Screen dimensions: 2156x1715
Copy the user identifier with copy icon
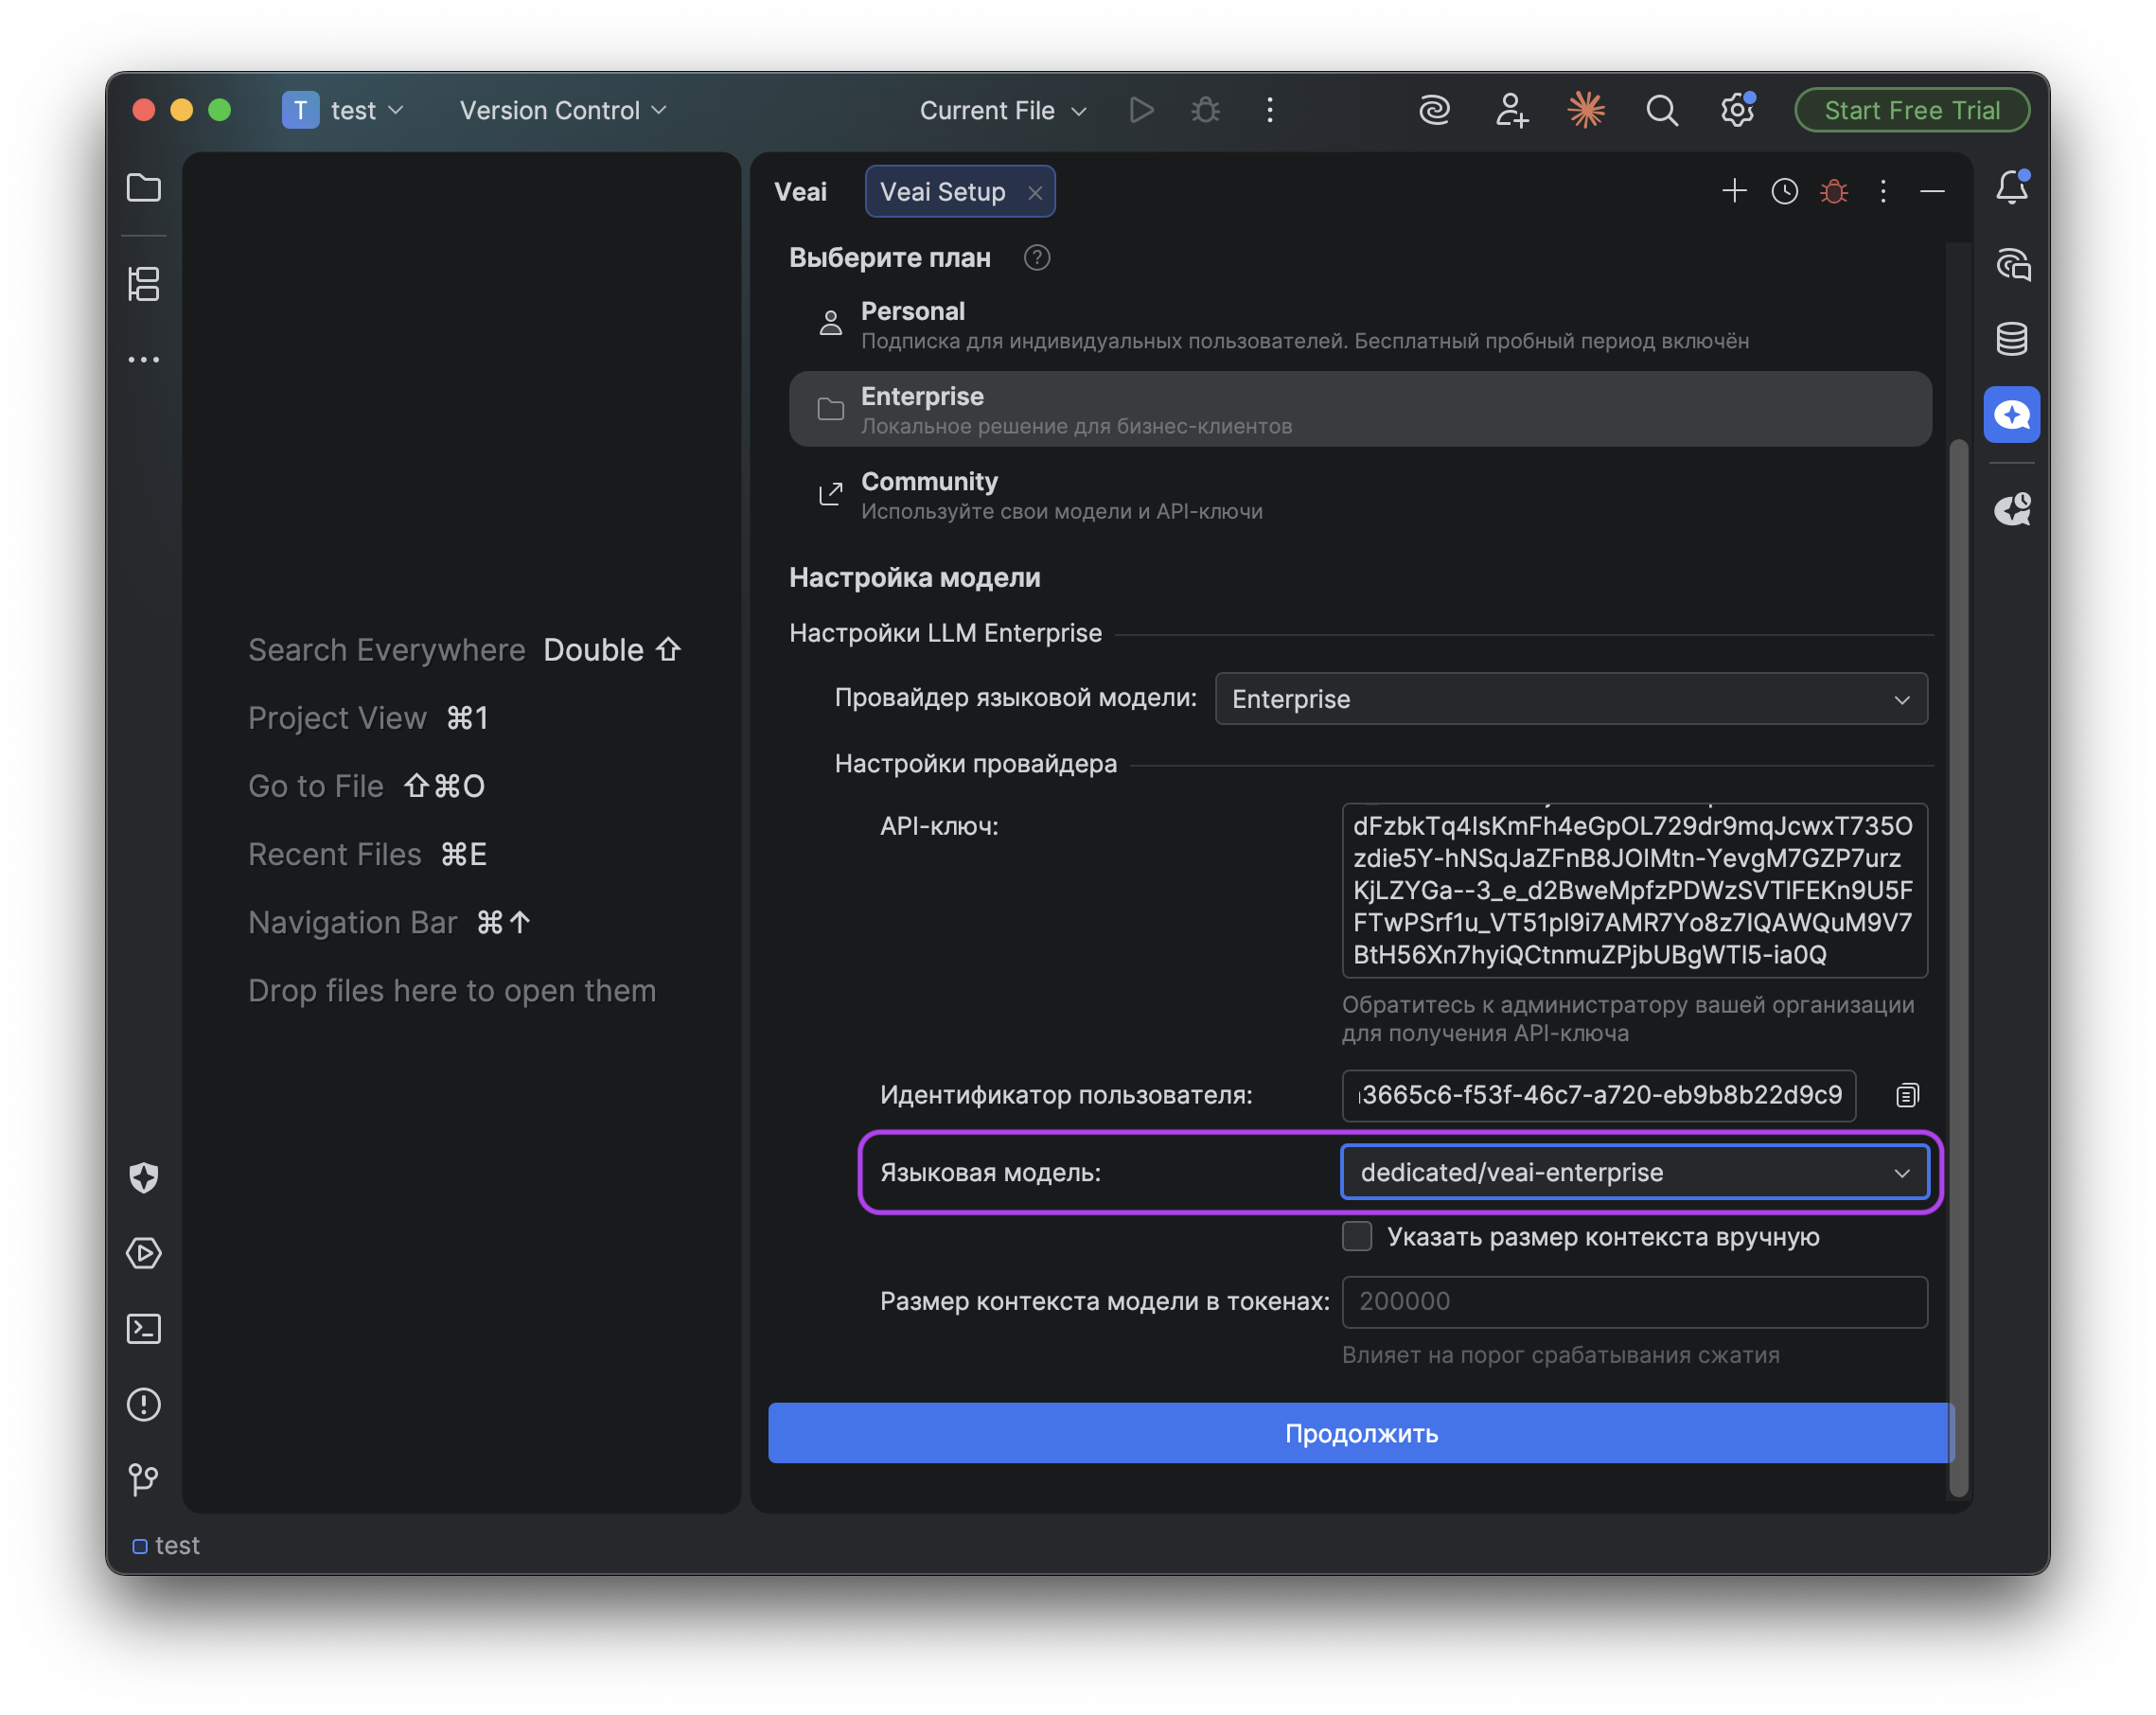pos(1907,1096)
